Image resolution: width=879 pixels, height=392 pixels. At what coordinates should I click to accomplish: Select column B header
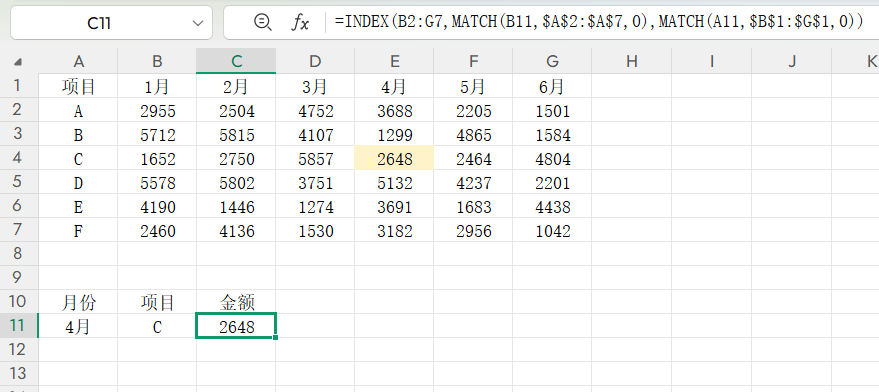[157, 61]
